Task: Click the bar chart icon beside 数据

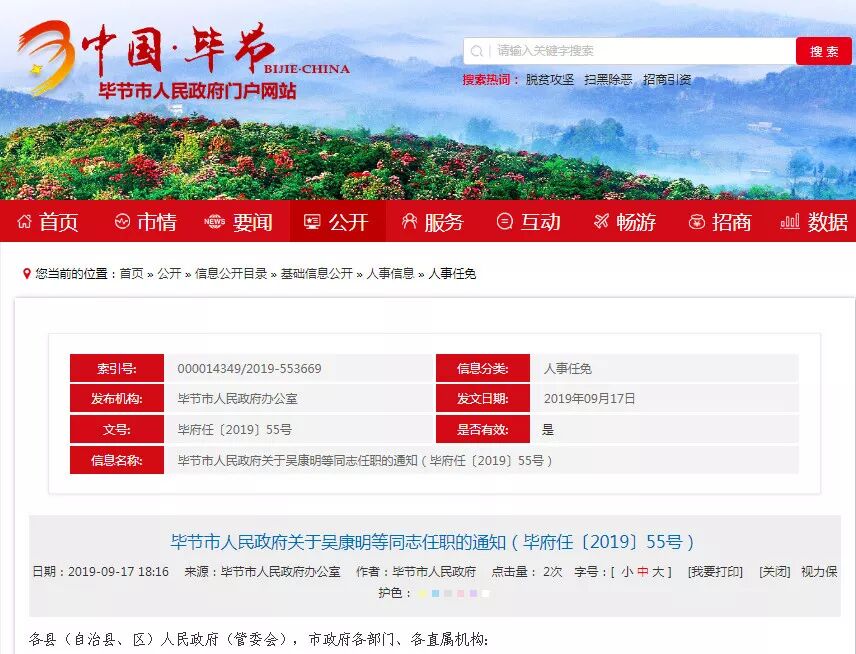Action: [790, 221]
